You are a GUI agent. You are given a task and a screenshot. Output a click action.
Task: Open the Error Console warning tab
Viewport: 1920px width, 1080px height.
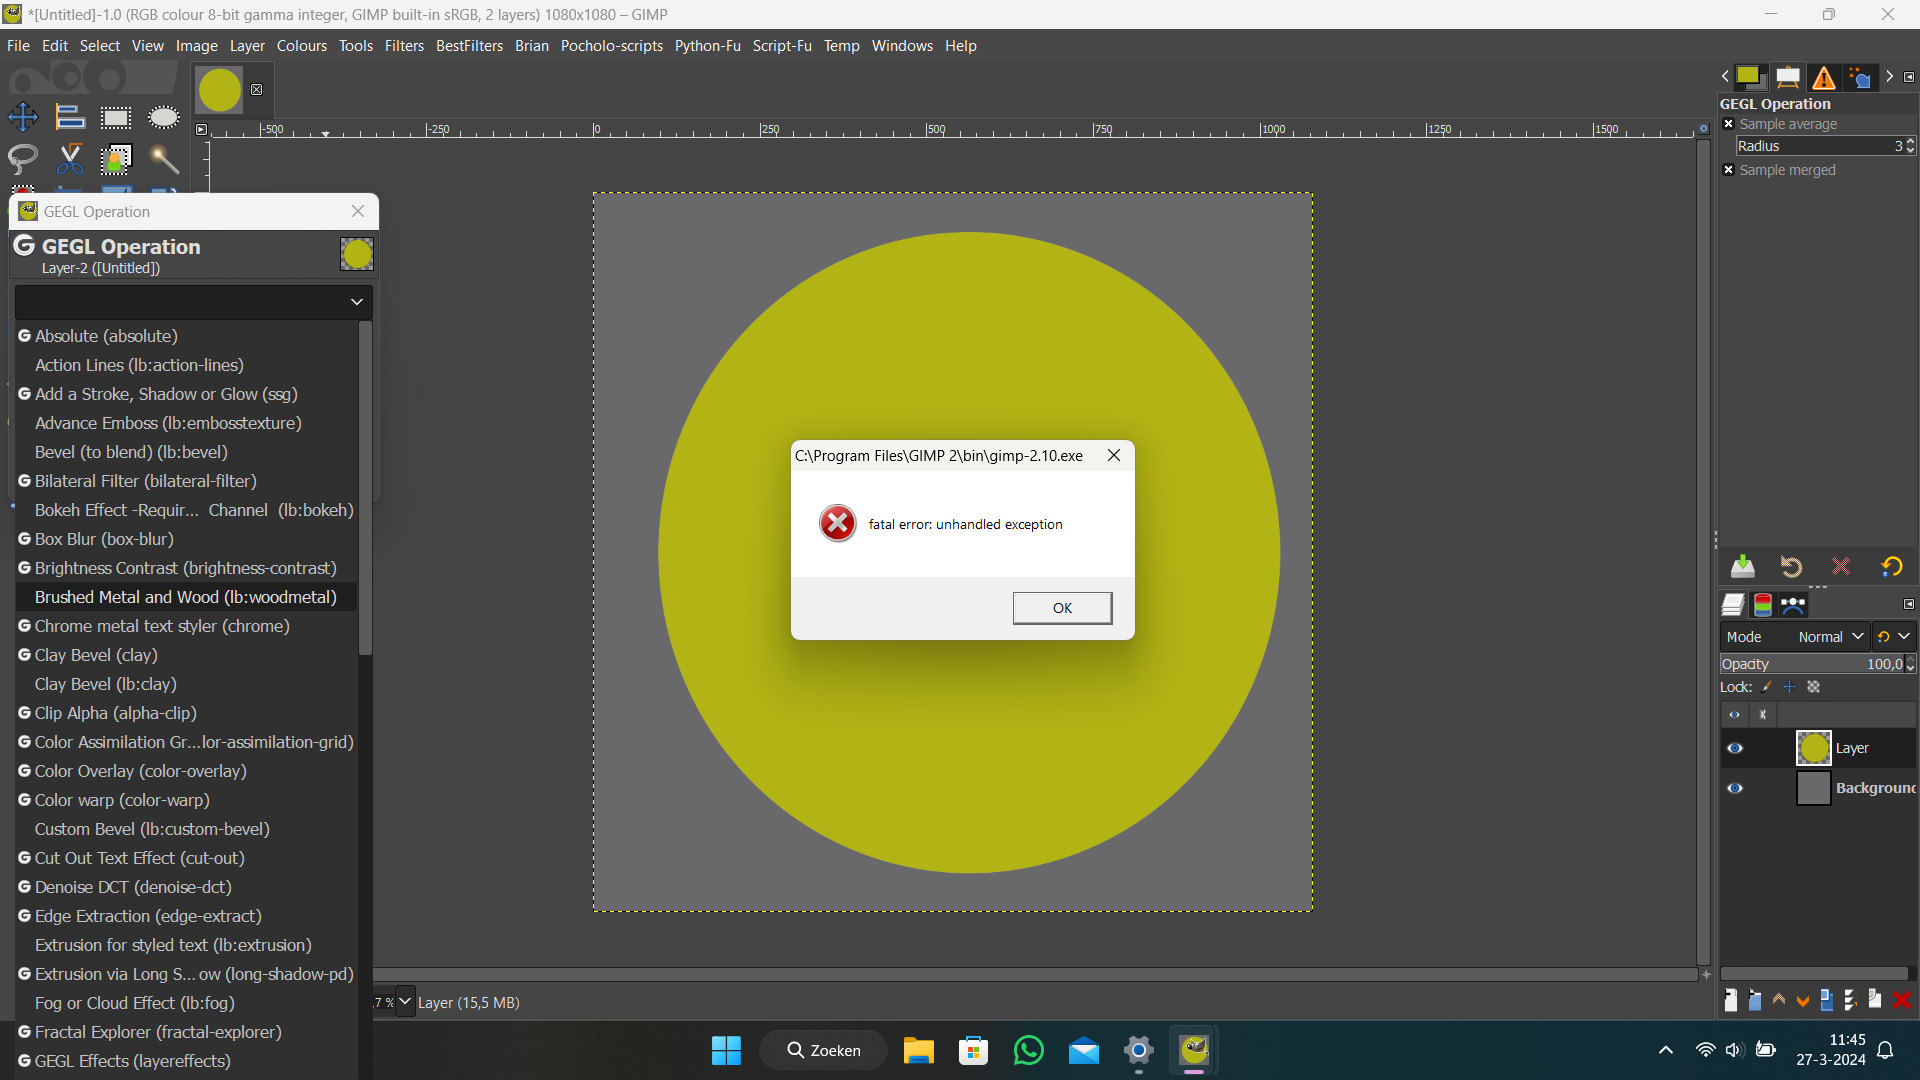coord(1824,78)
